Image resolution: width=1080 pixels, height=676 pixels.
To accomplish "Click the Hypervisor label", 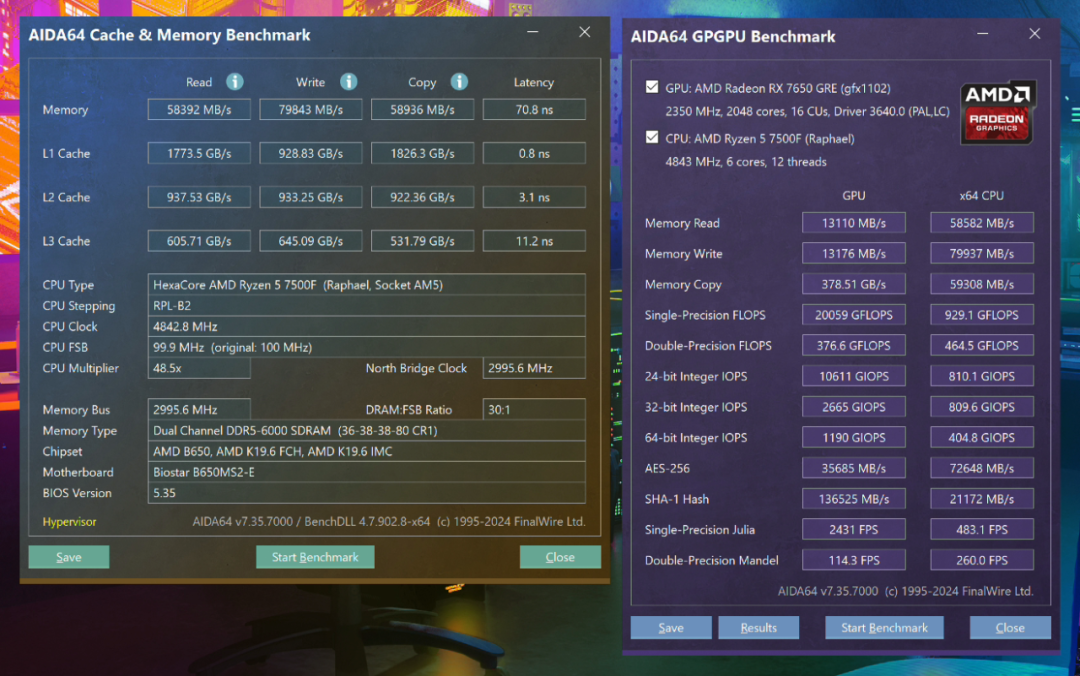I will click(x=70, y=522).
